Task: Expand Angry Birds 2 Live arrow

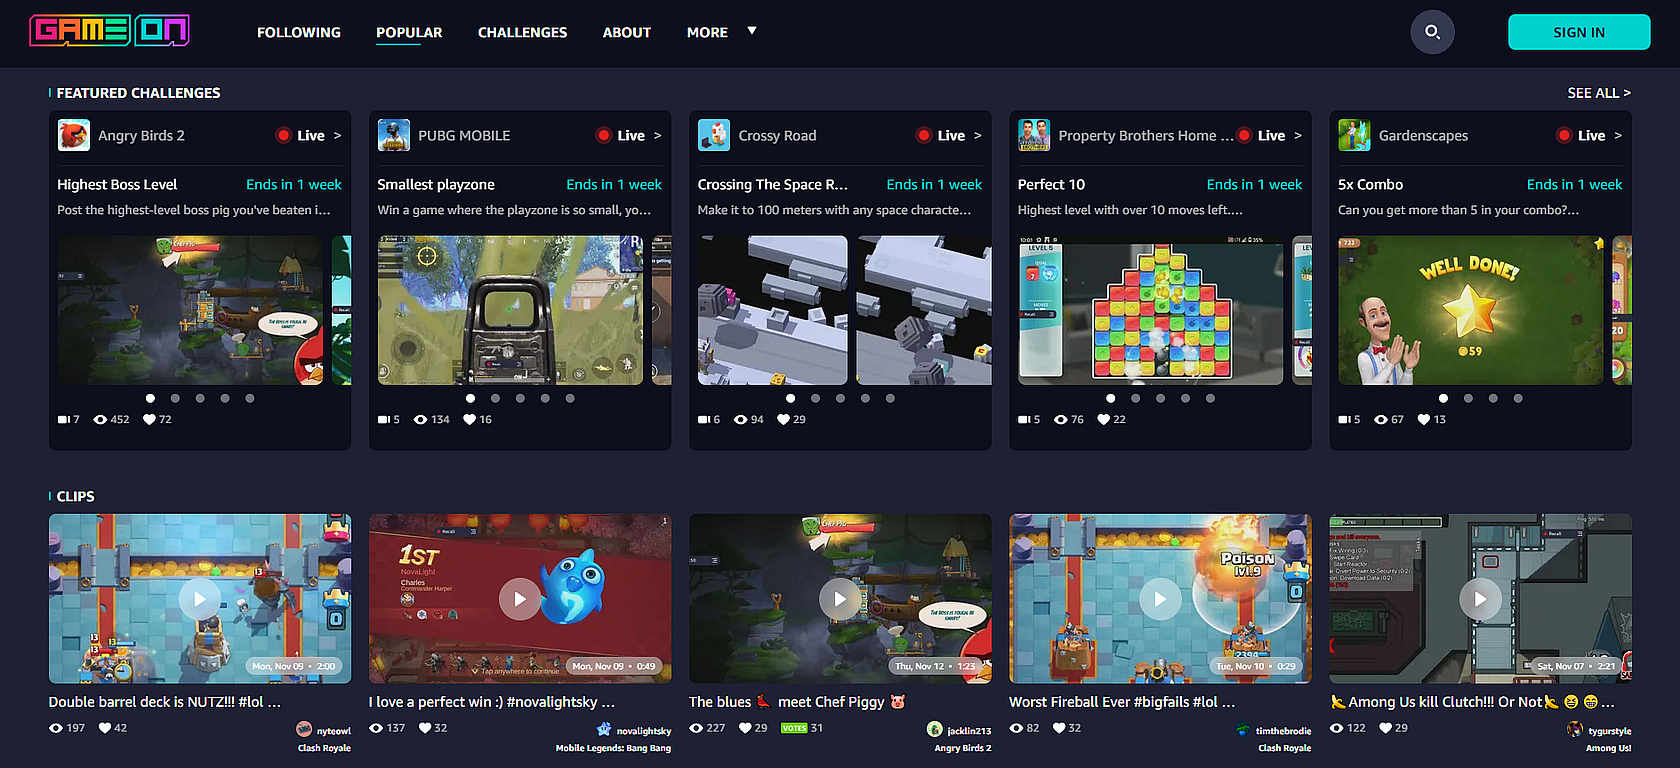Action: coord(337,135)
